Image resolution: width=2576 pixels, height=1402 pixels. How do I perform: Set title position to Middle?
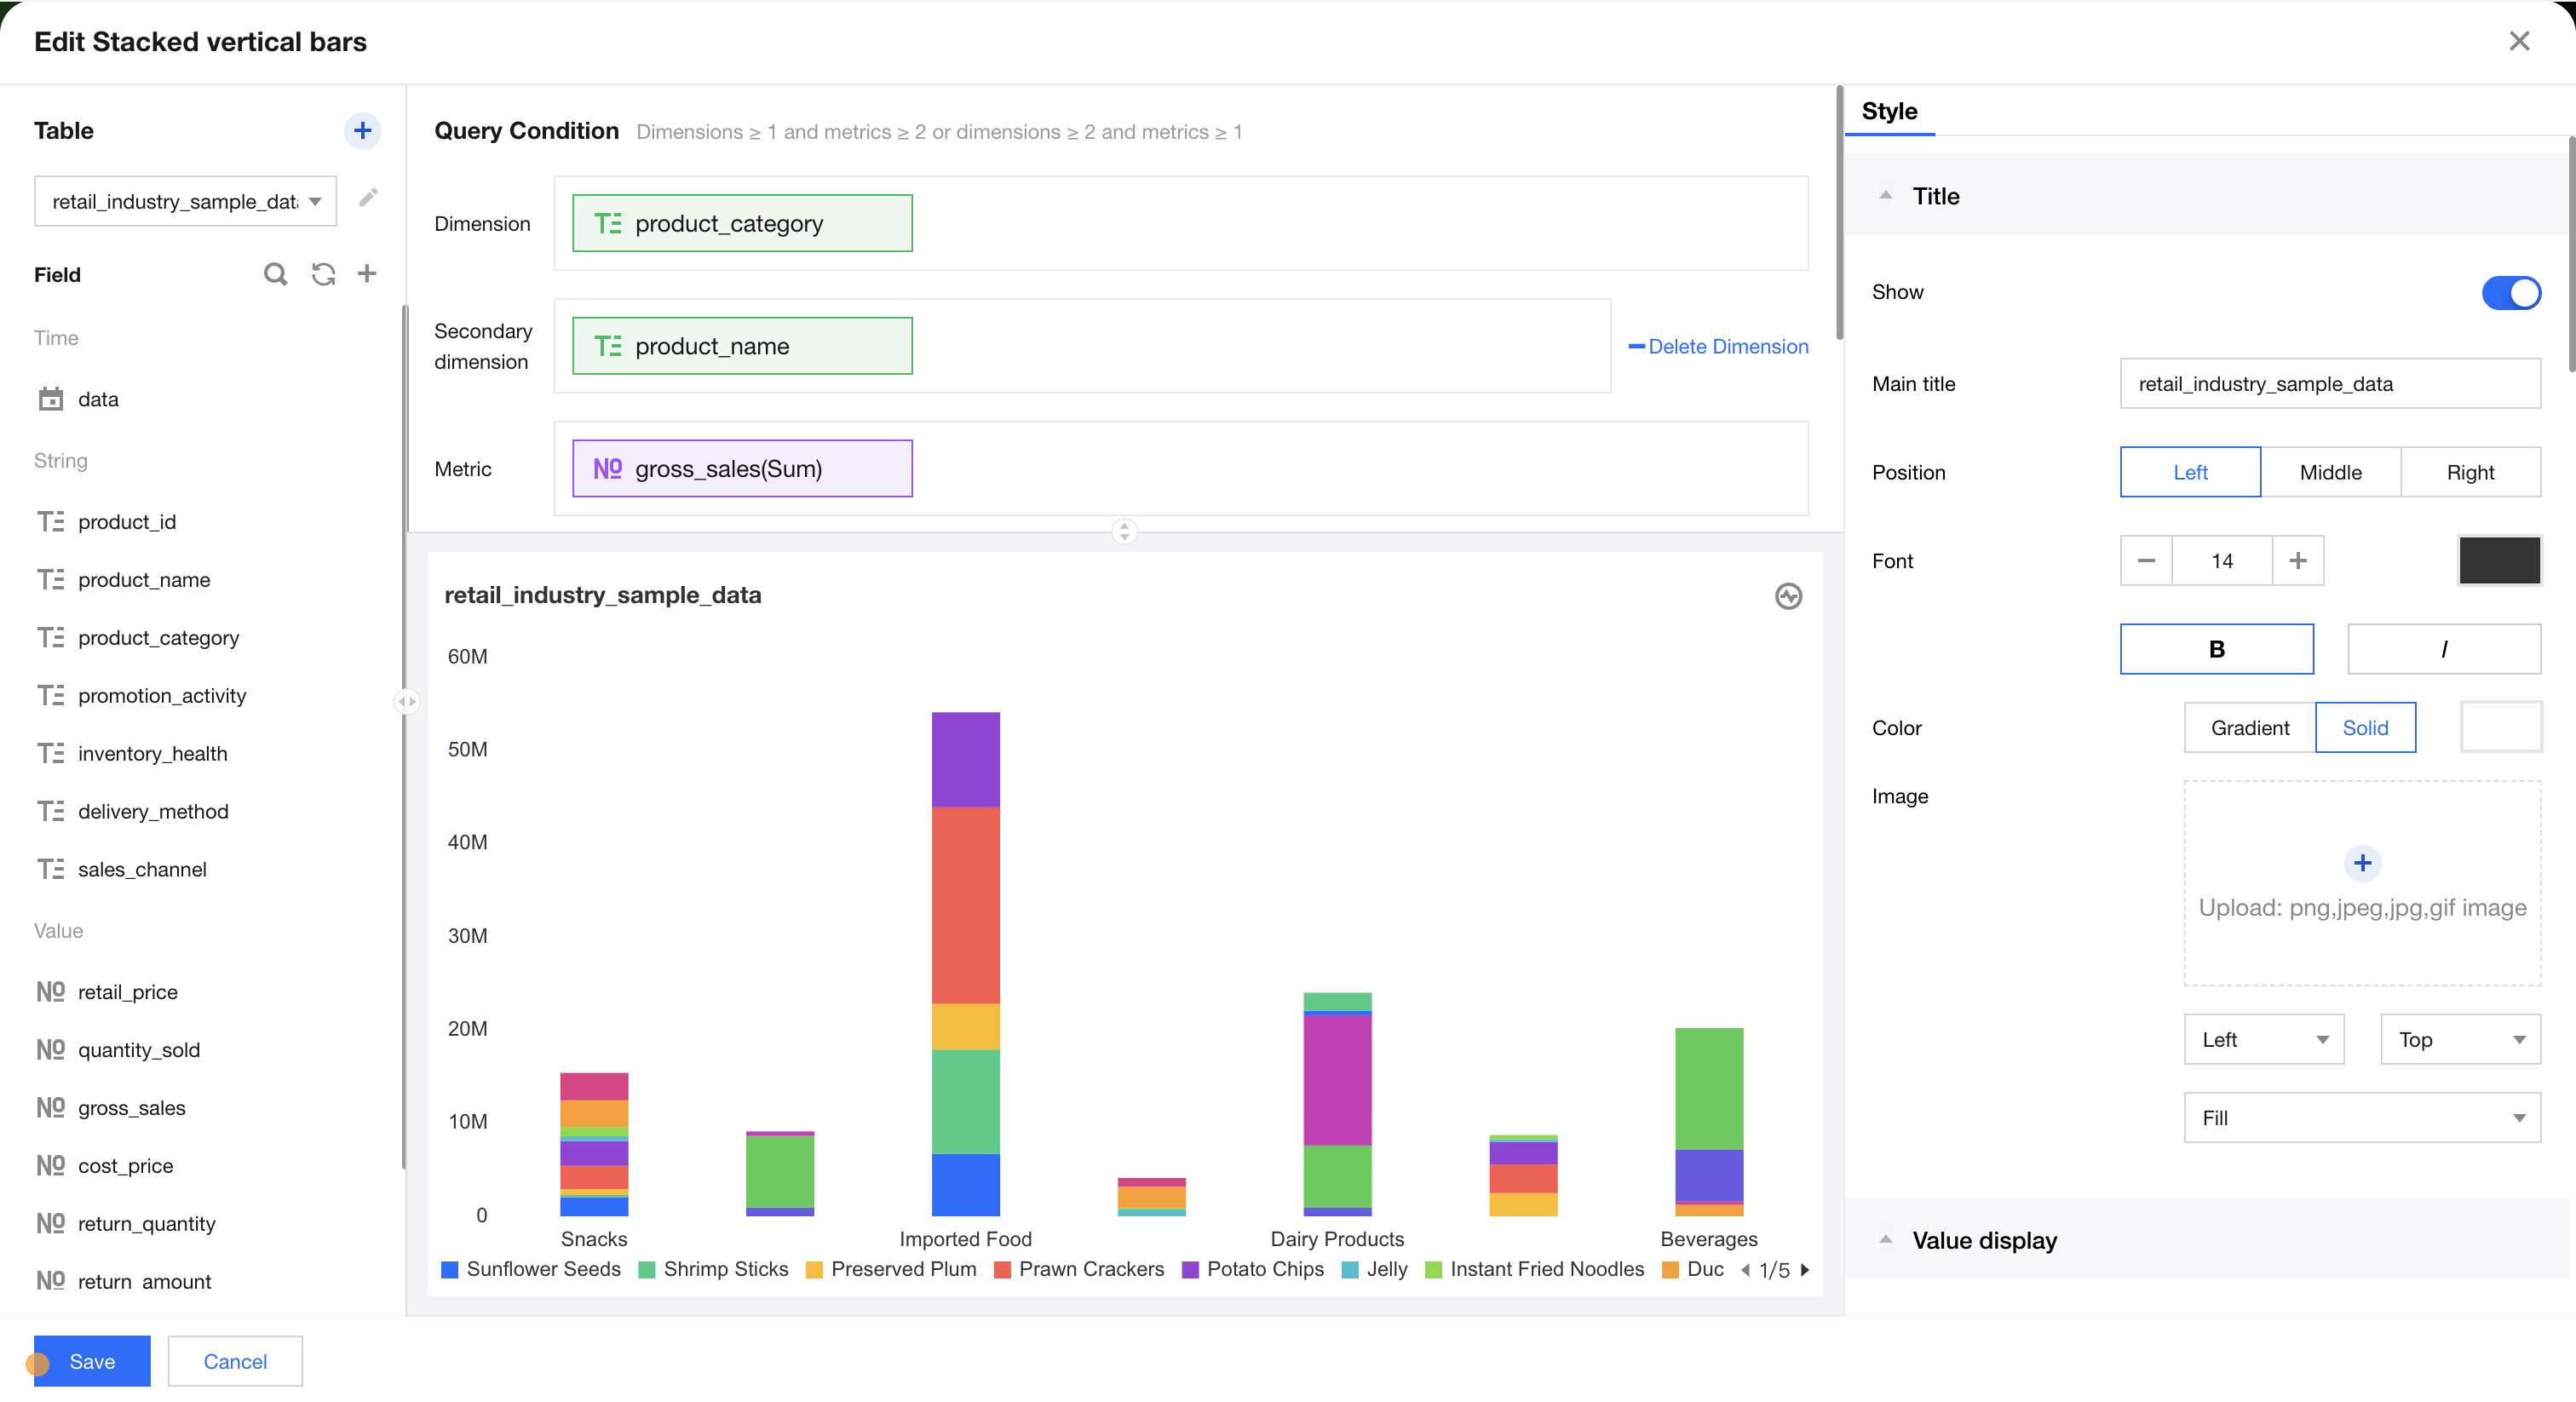point(2330,472)
